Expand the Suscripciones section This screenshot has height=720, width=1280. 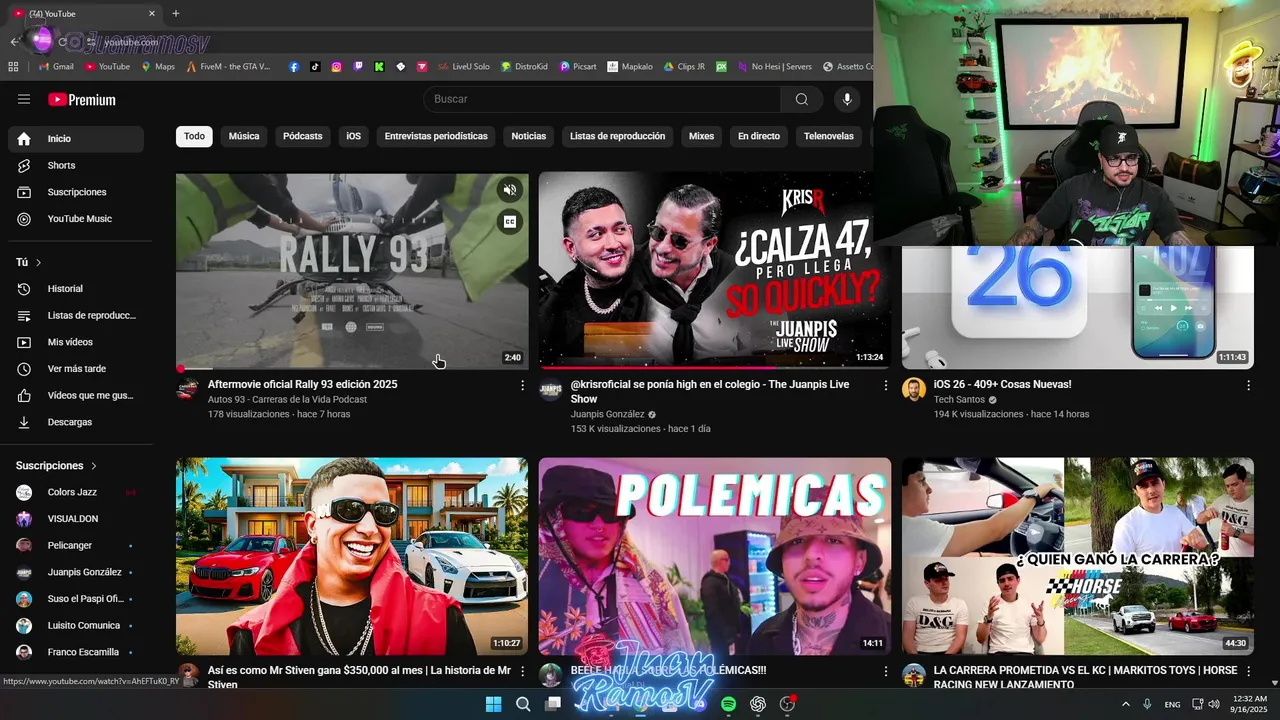tap(56, 466)
